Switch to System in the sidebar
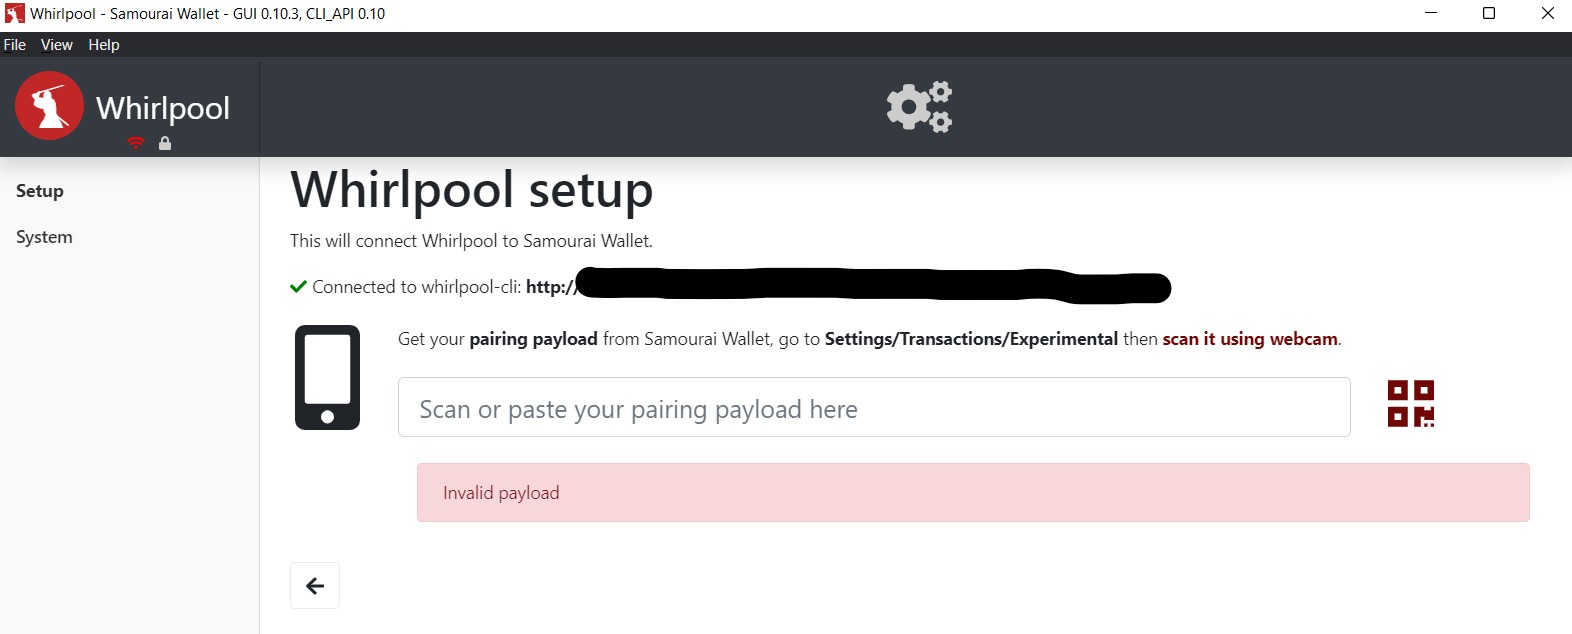 [x=44, y=237]
